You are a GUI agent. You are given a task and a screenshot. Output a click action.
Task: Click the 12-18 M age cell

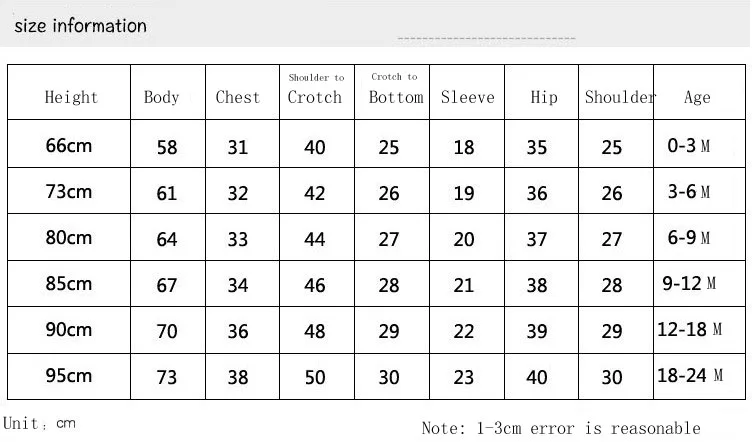click(x=689, y=329)
